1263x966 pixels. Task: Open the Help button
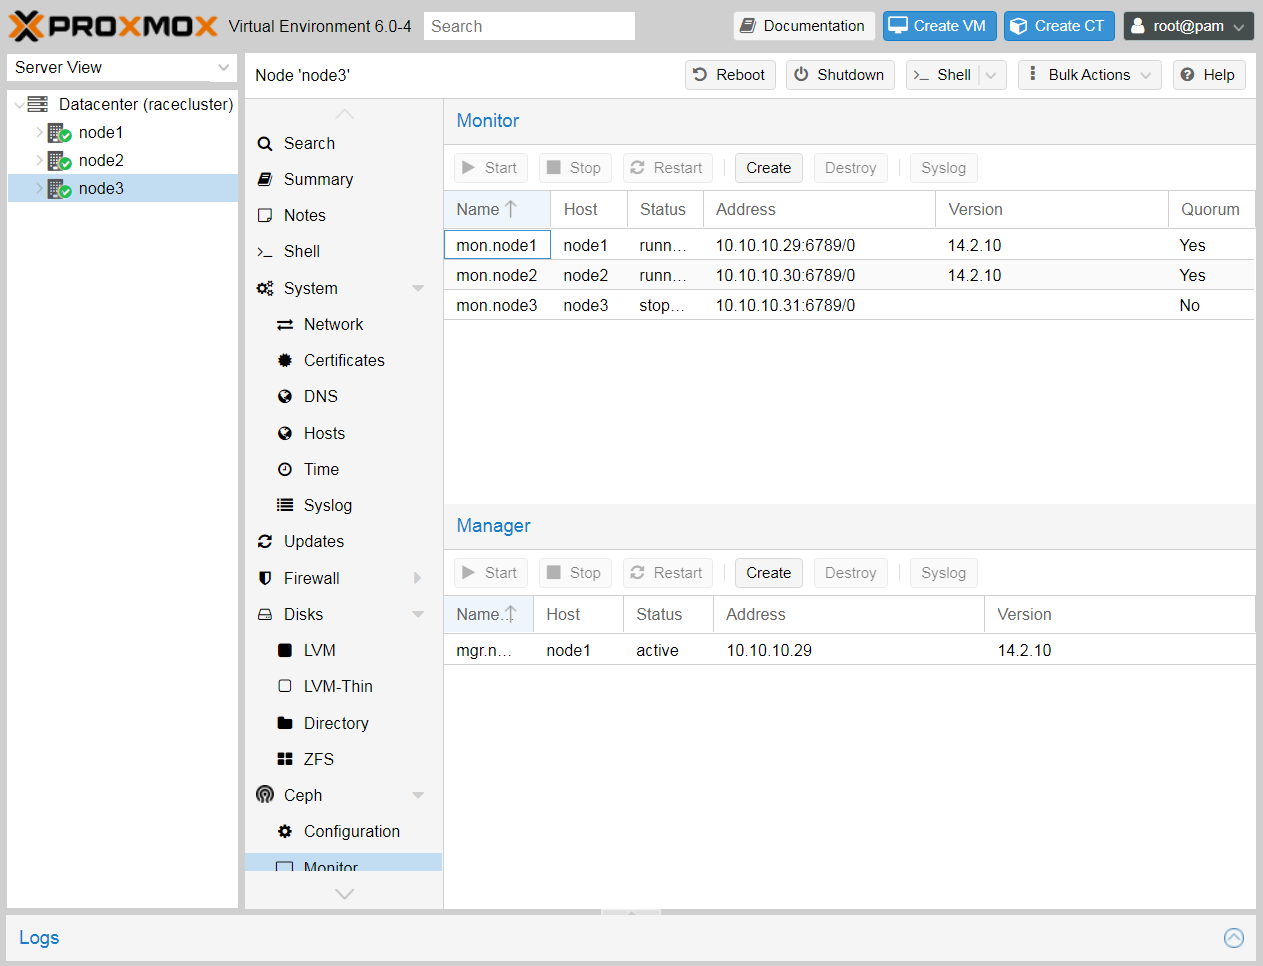coord(1209,75)
